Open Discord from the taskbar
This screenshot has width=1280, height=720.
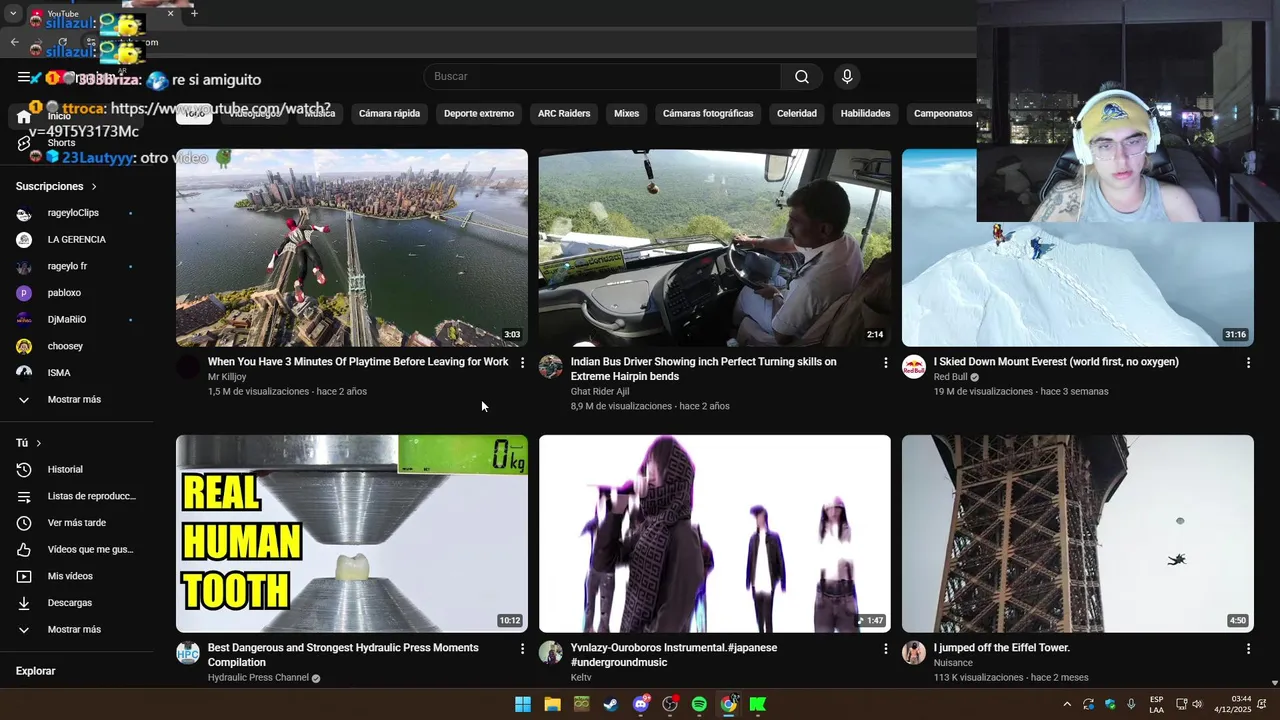click(640, 704)
